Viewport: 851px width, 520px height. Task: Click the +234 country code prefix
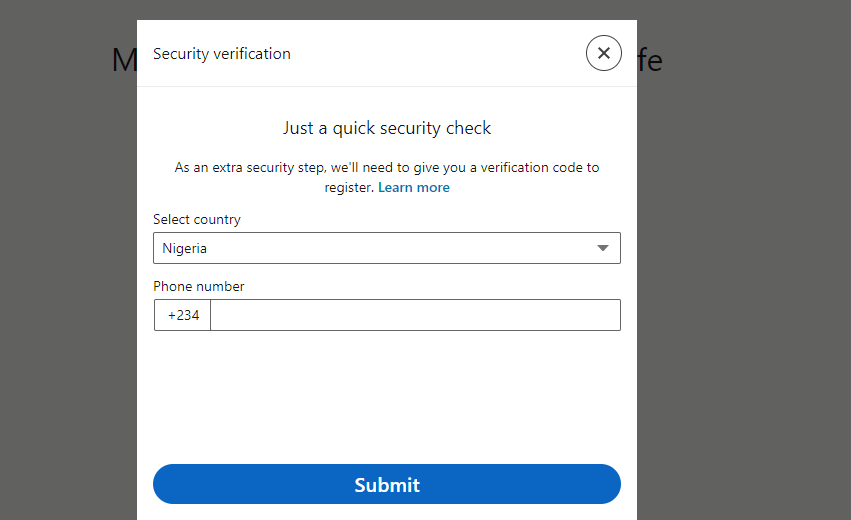183,315
